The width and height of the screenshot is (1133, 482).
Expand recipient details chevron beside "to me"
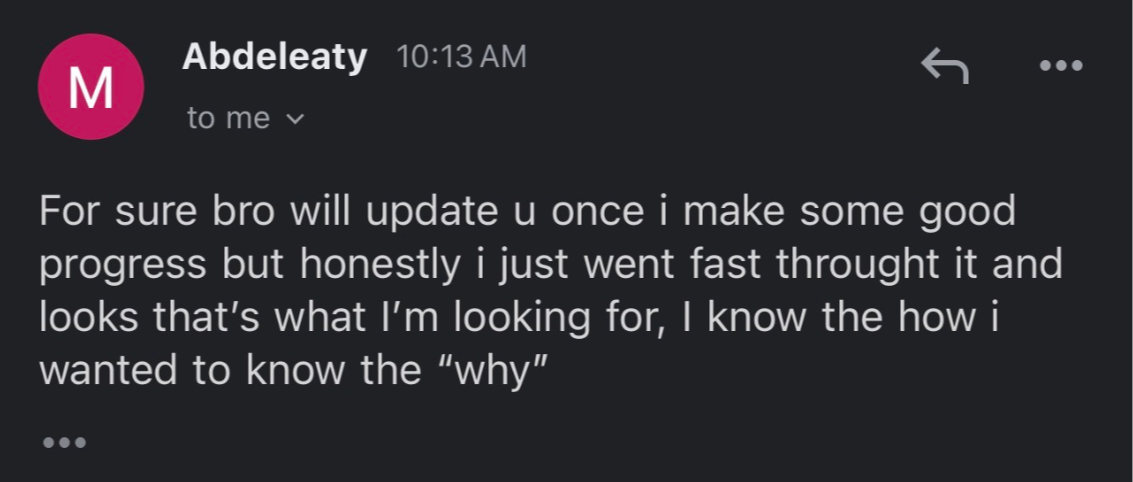[x=294, y=119]
